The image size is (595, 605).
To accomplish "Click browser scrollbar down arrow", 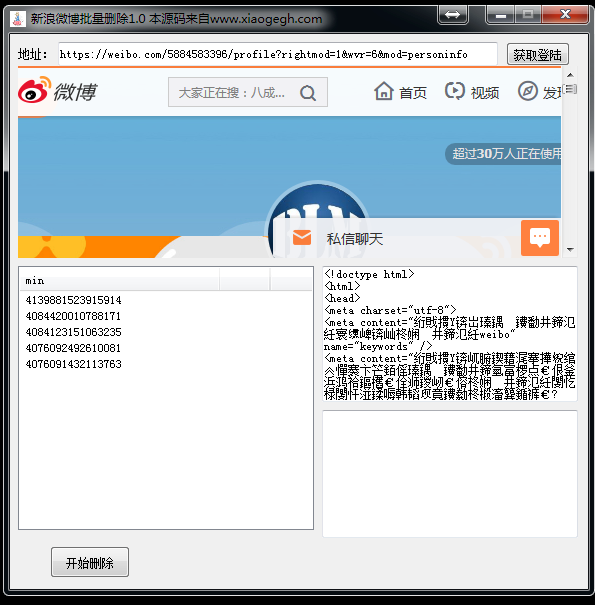I will pos(570,250).
